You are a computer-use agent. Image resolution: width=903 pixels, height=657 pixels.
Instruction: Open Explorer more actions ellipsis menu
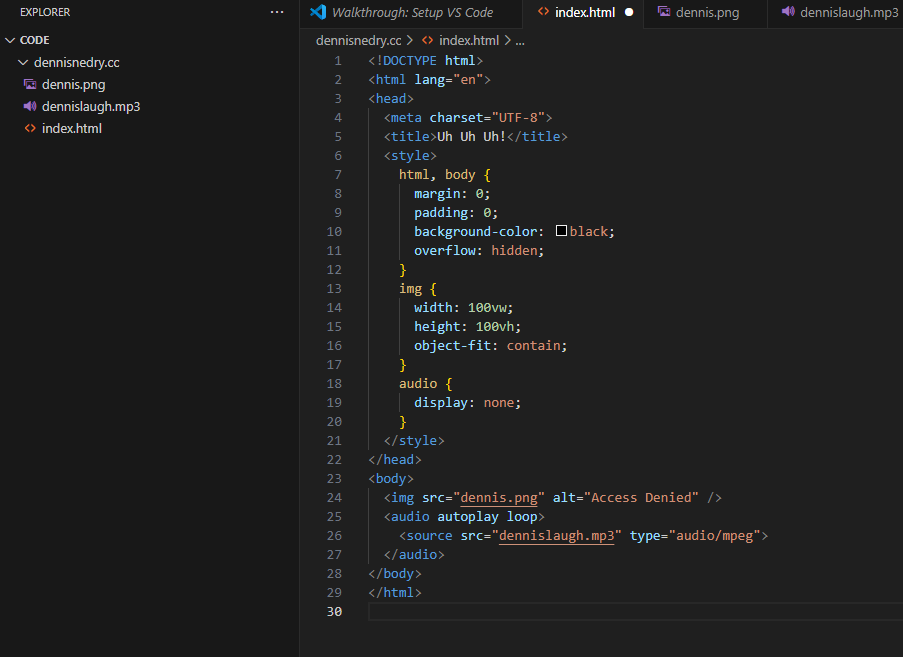[x=277, y=12]
